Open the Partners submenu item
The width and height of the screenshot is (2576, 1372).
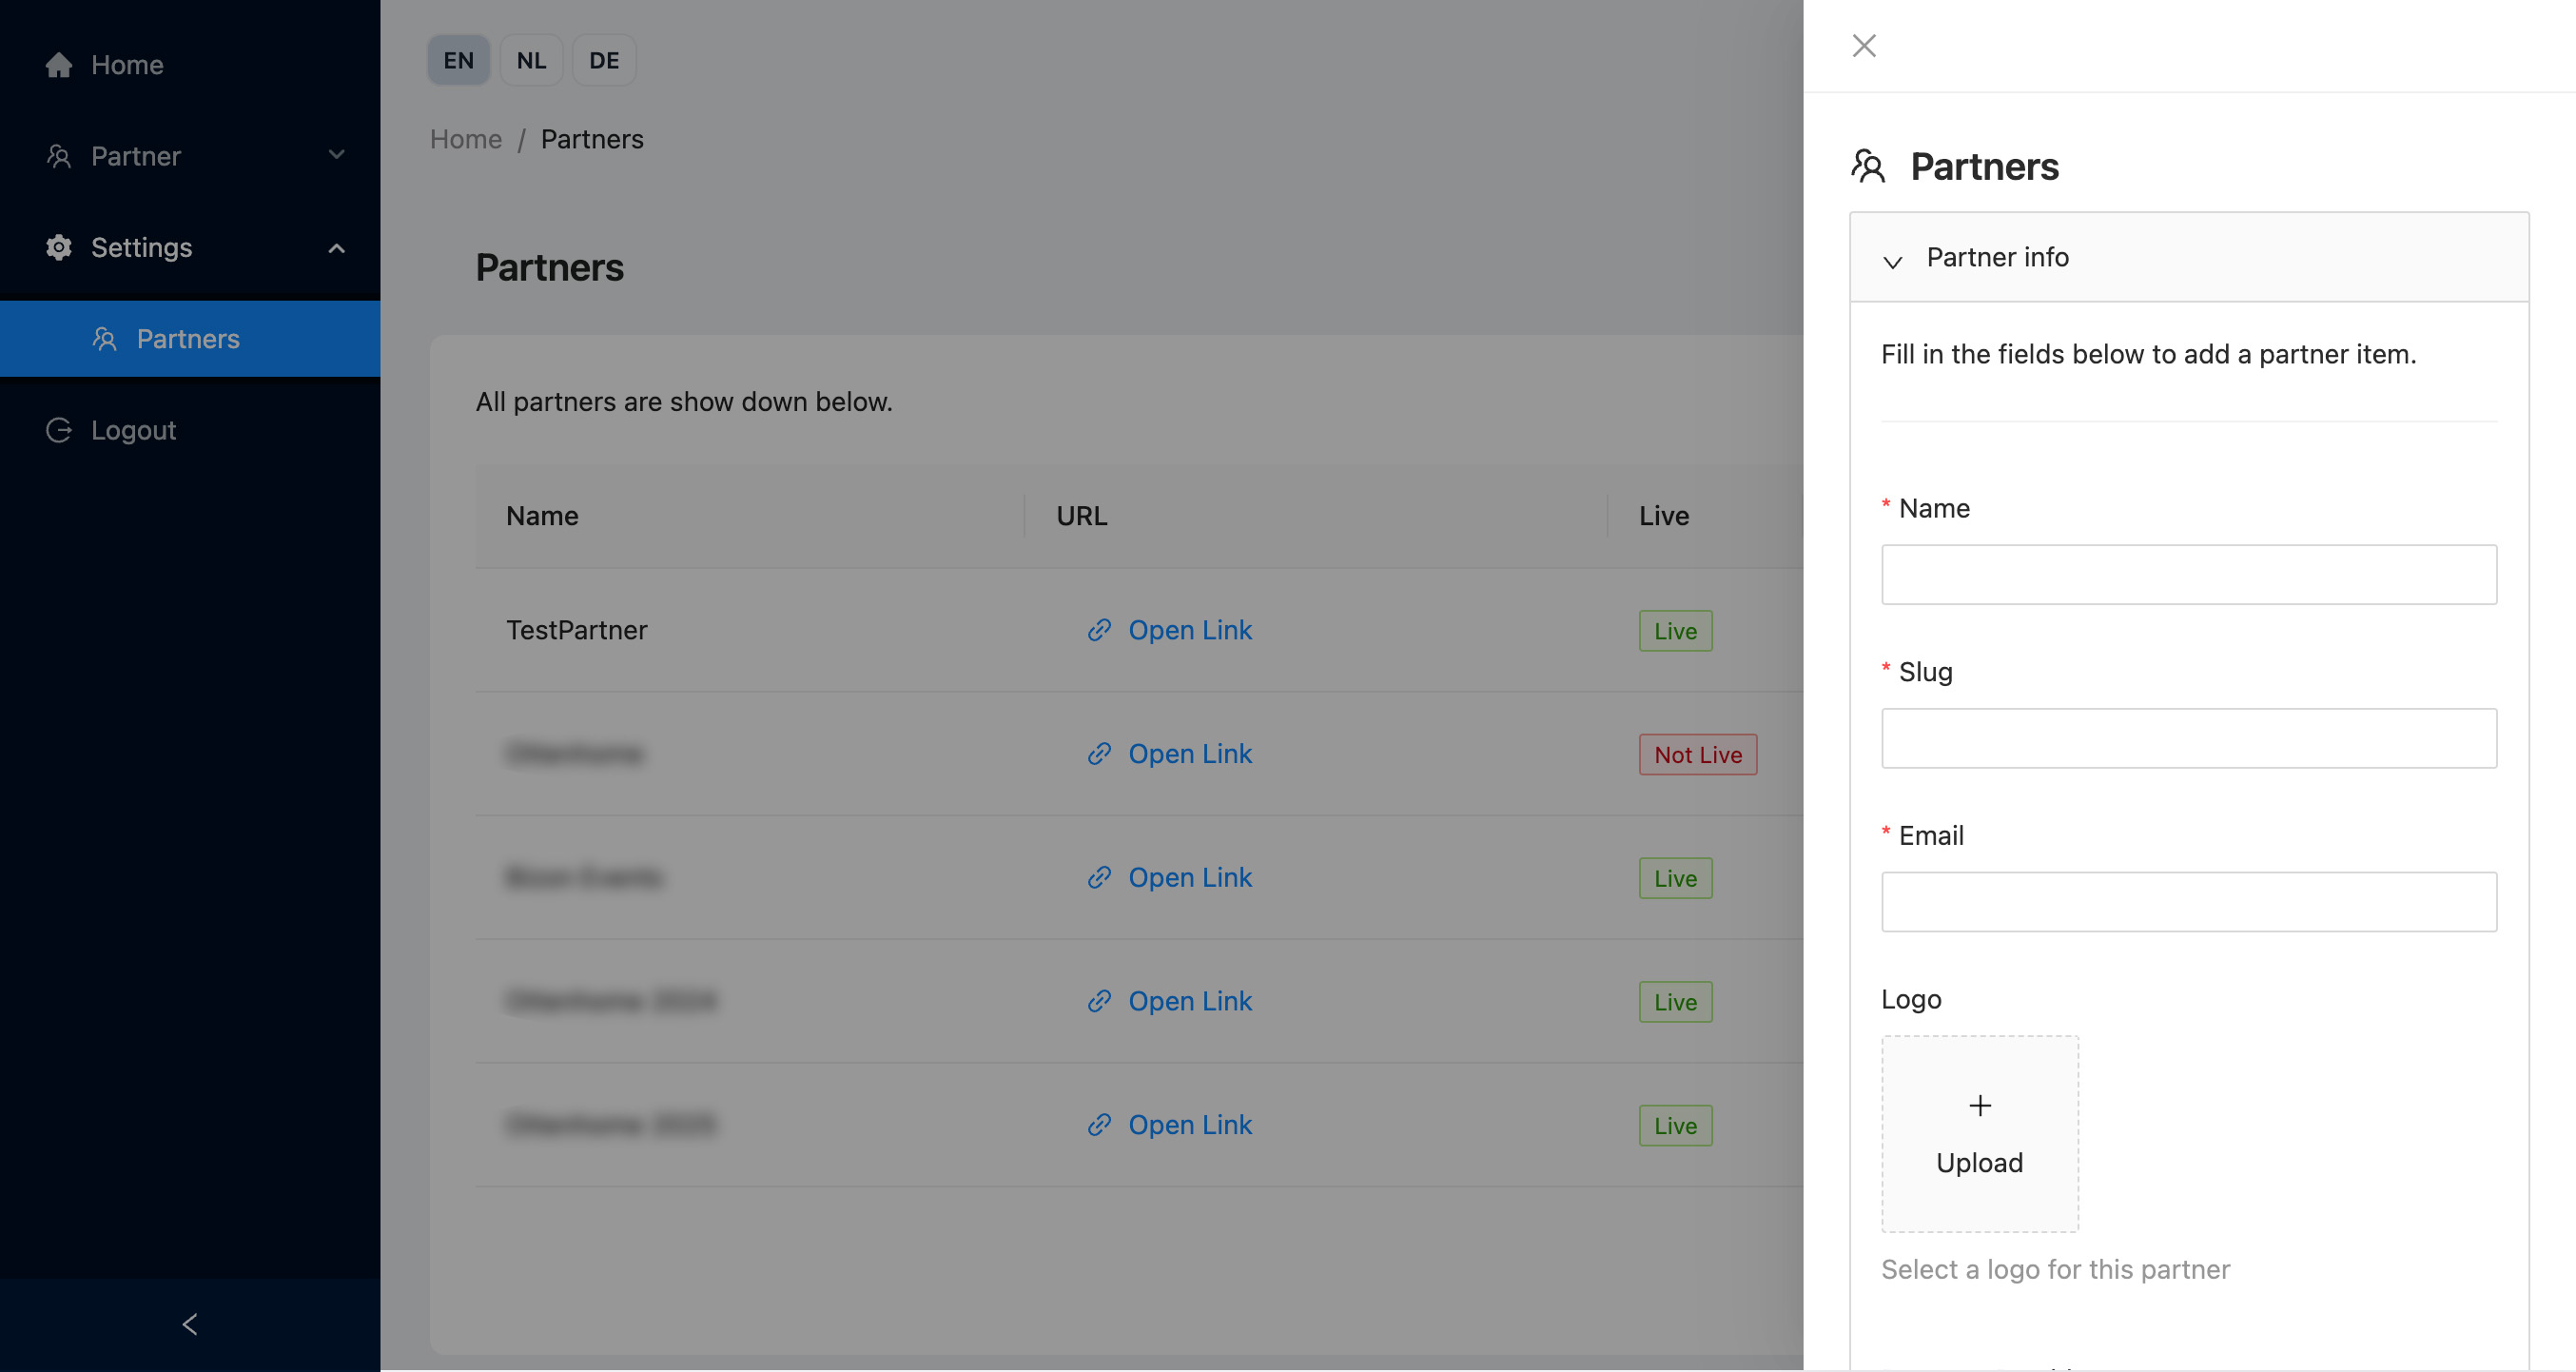[x=188, y=339]
